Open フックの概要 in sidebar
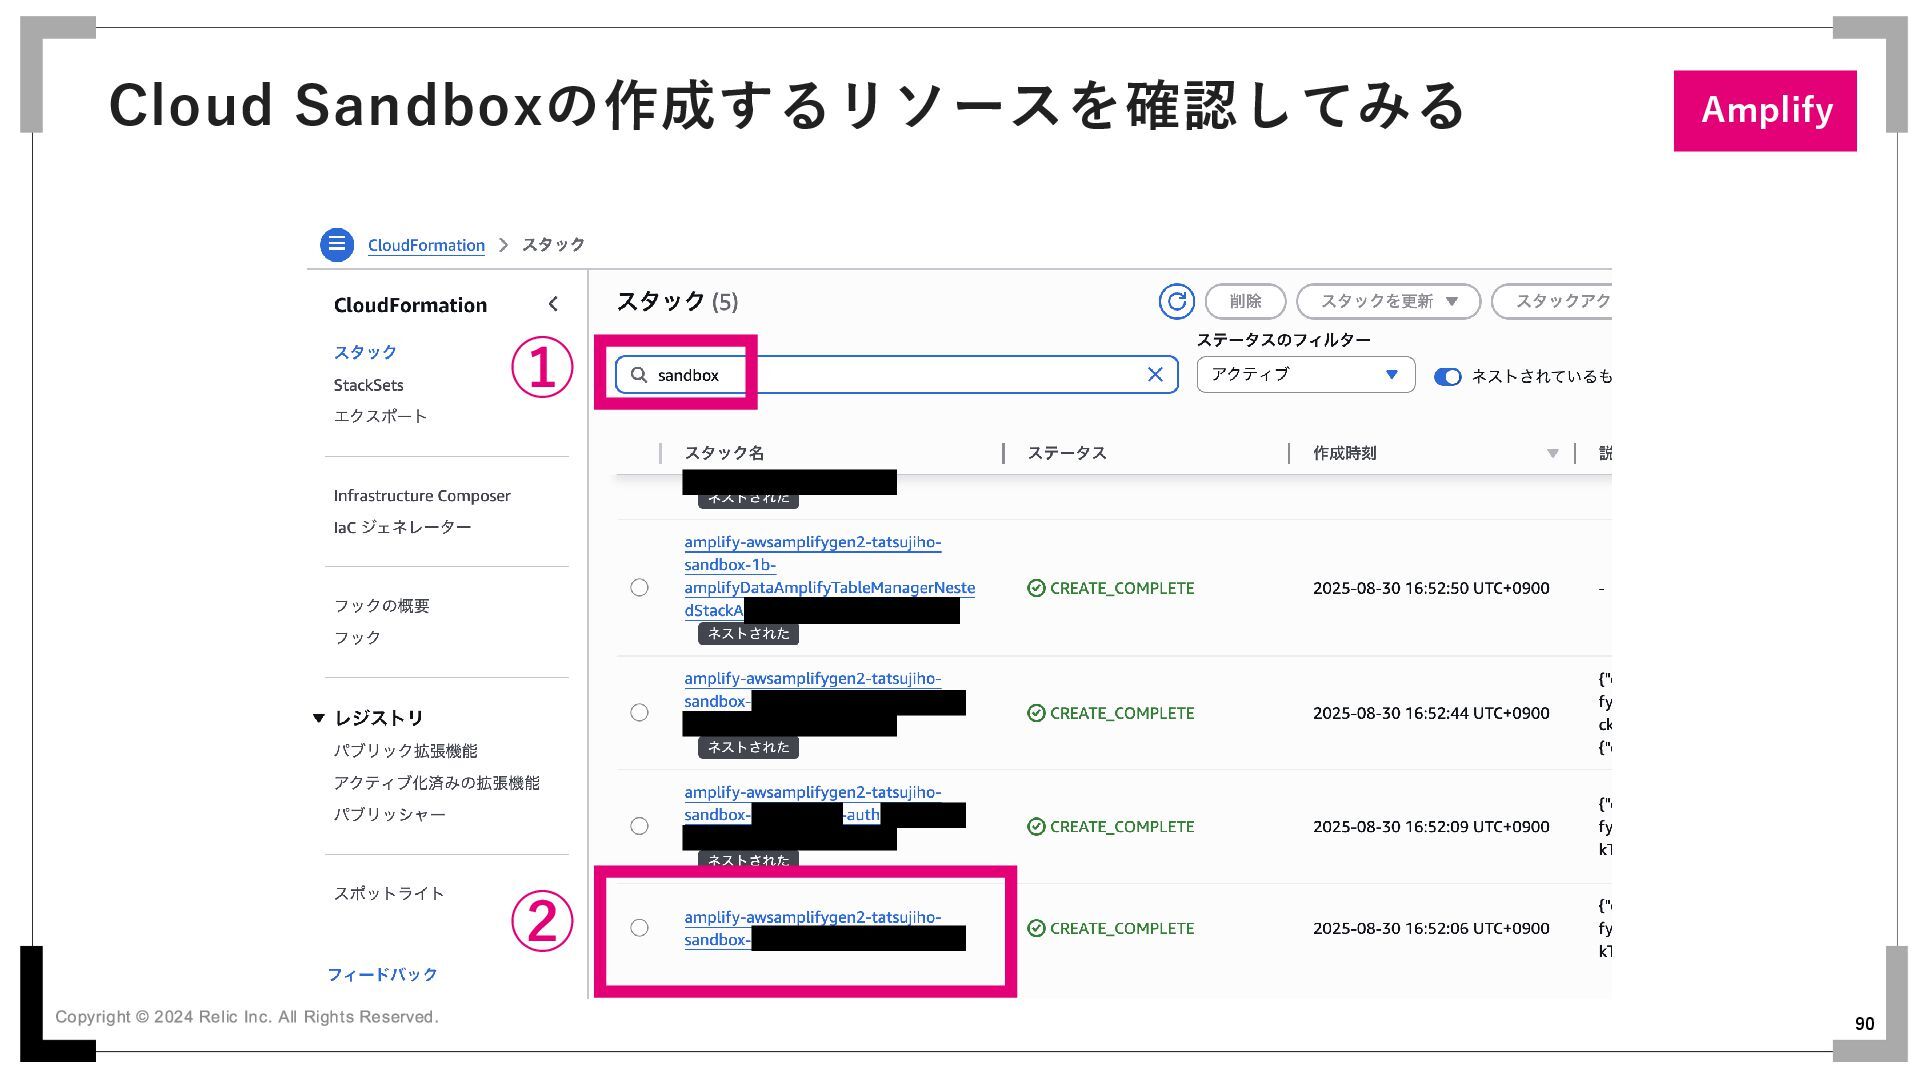Viewport: 1920px width, 1080px height. pyautogui.click(x=381, y=606)
